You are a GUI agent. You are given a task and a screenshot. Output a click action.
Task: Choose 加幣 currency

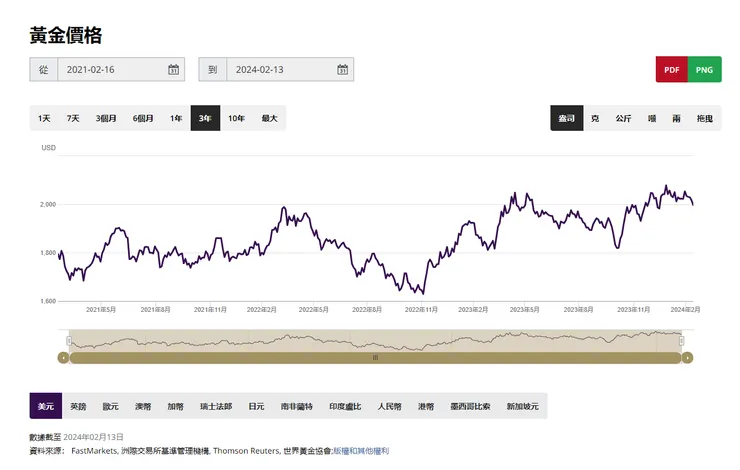tap(176, 406)
